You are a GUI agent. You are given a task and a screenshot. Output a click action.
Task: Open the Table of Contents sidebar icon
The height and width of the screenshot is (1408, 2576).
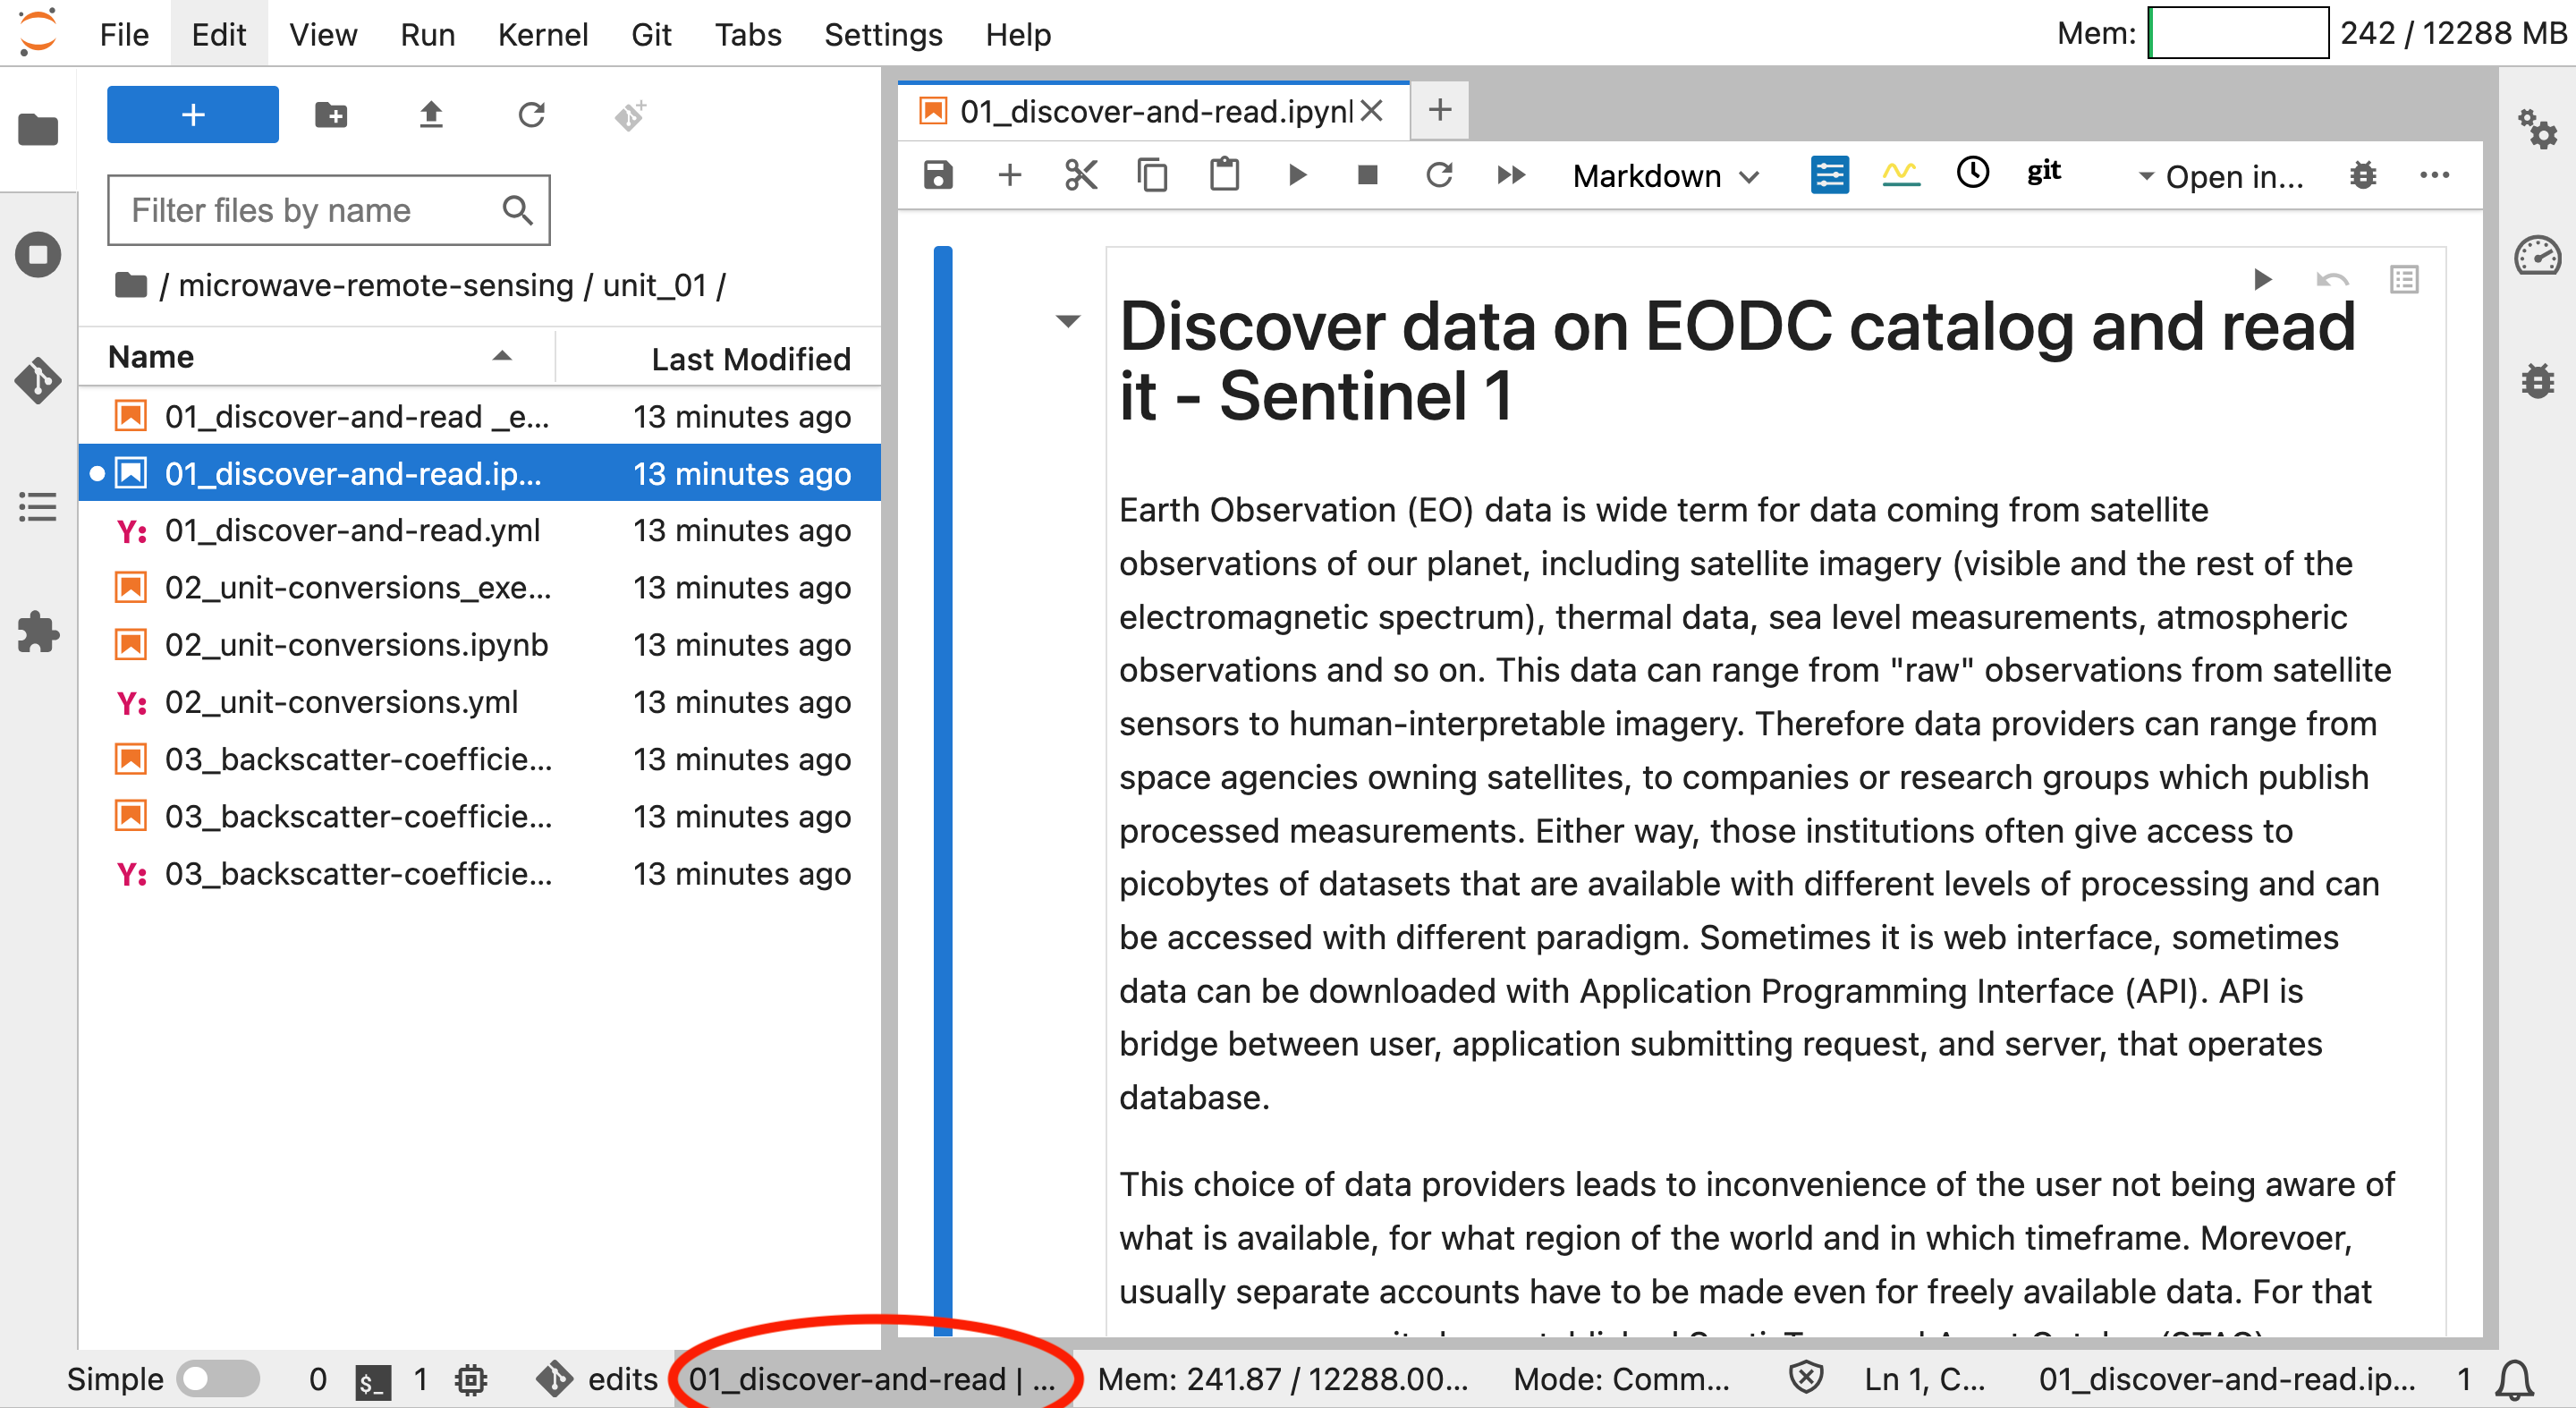click(38, 507)
